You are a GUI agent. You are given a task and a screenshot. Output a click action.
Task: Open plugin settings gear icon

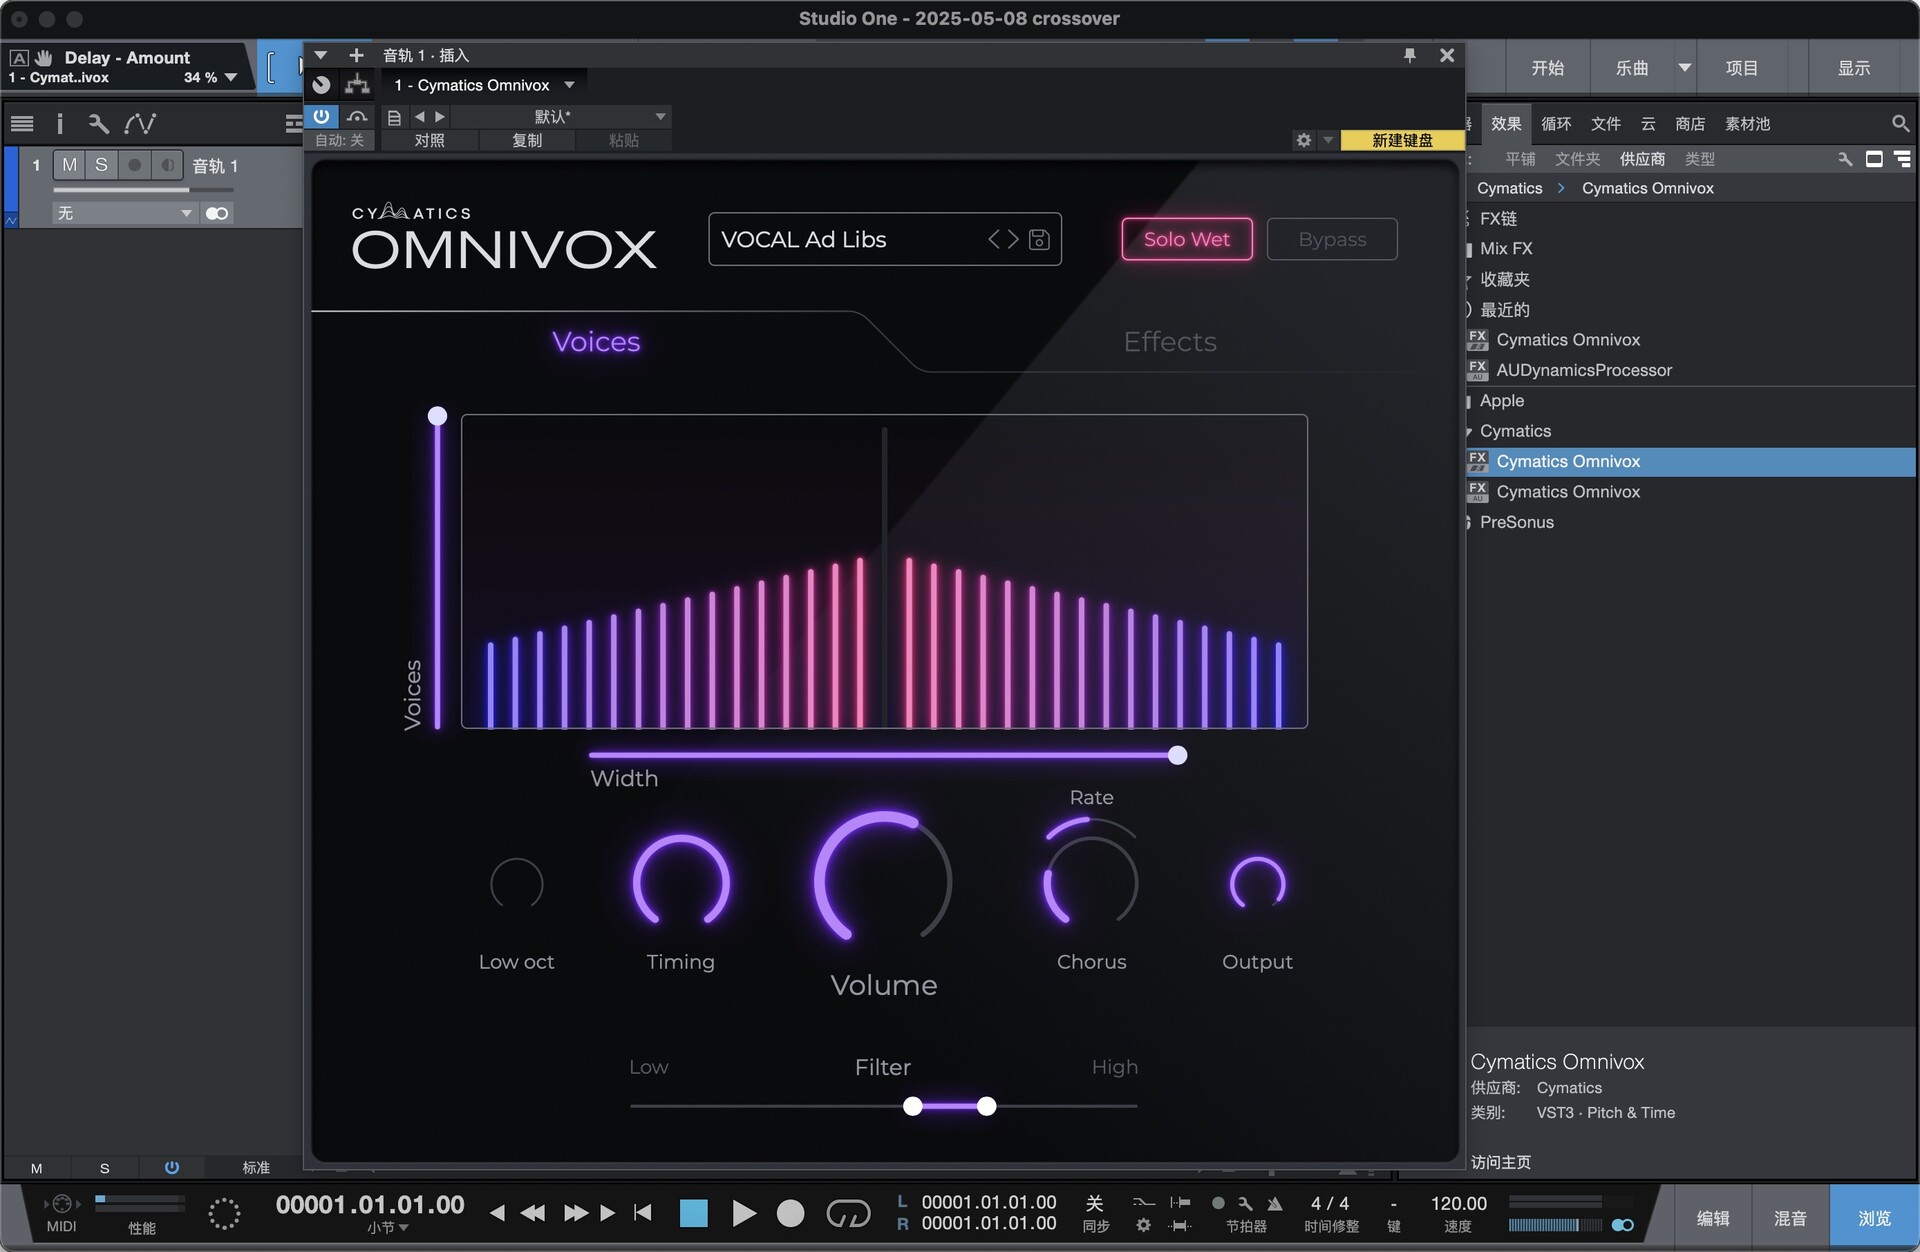[x=1303, y=140]
